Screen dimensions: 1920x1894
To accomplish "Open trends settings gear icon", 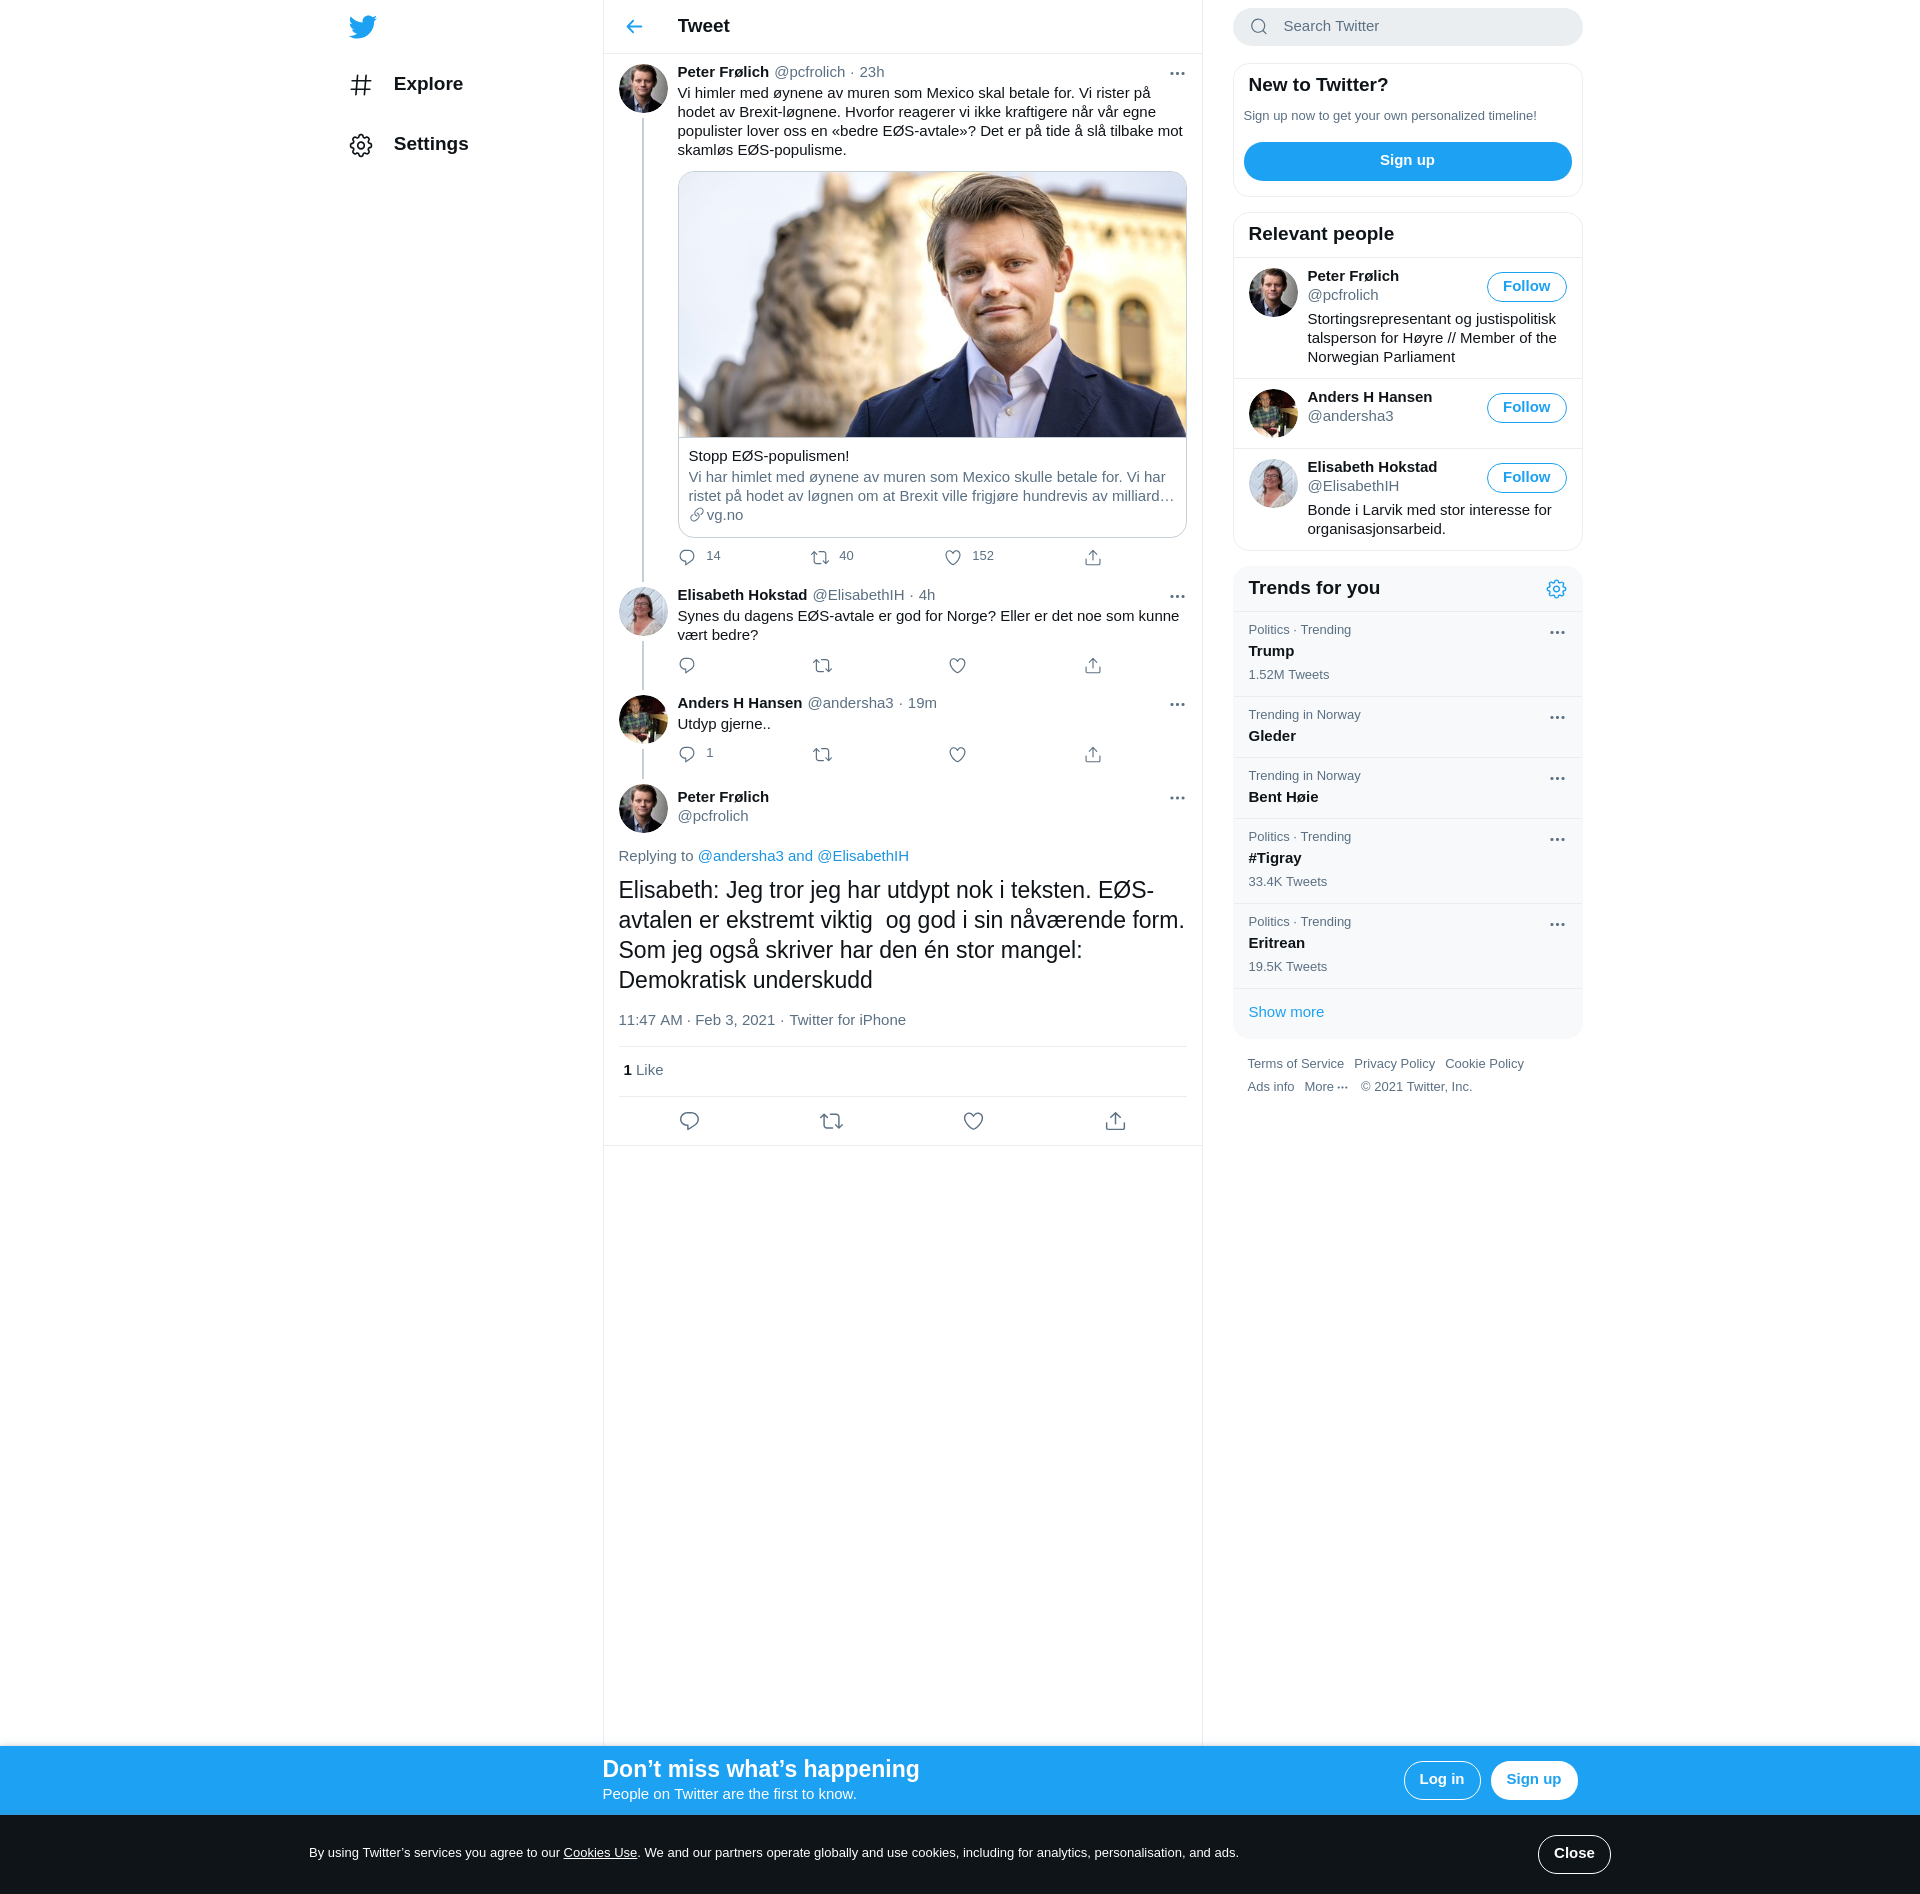I will tap(1556, 589).
